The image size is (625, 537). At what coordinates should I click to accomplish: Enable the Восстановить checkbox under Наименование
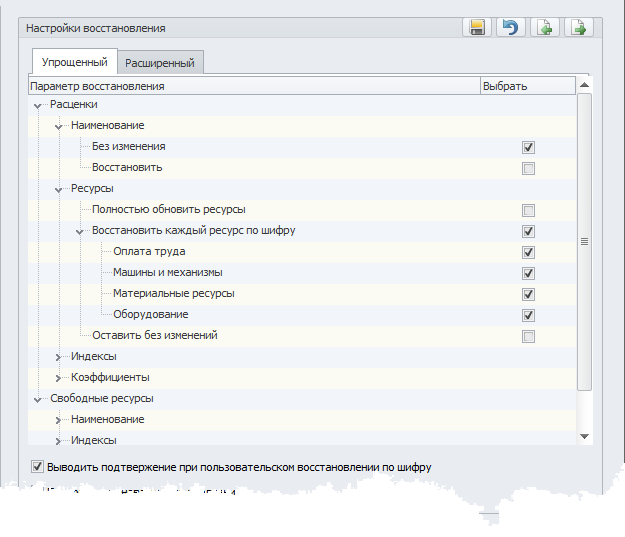pos(528,168)
